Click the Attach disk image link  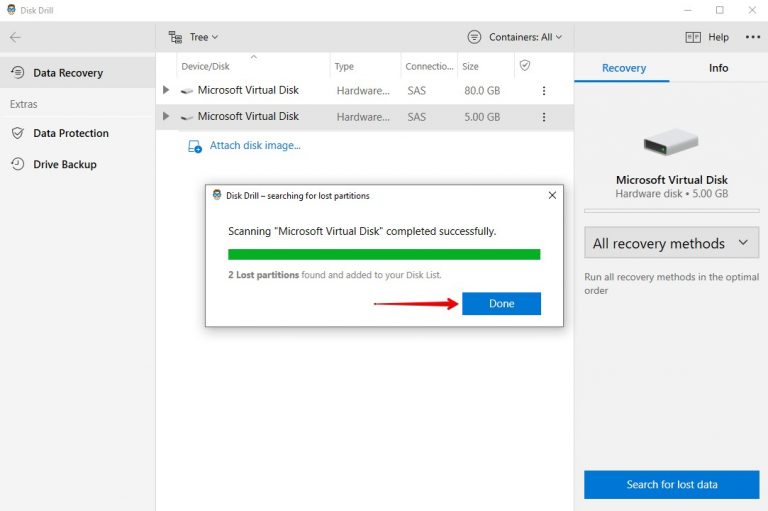(x=254, y=146)
